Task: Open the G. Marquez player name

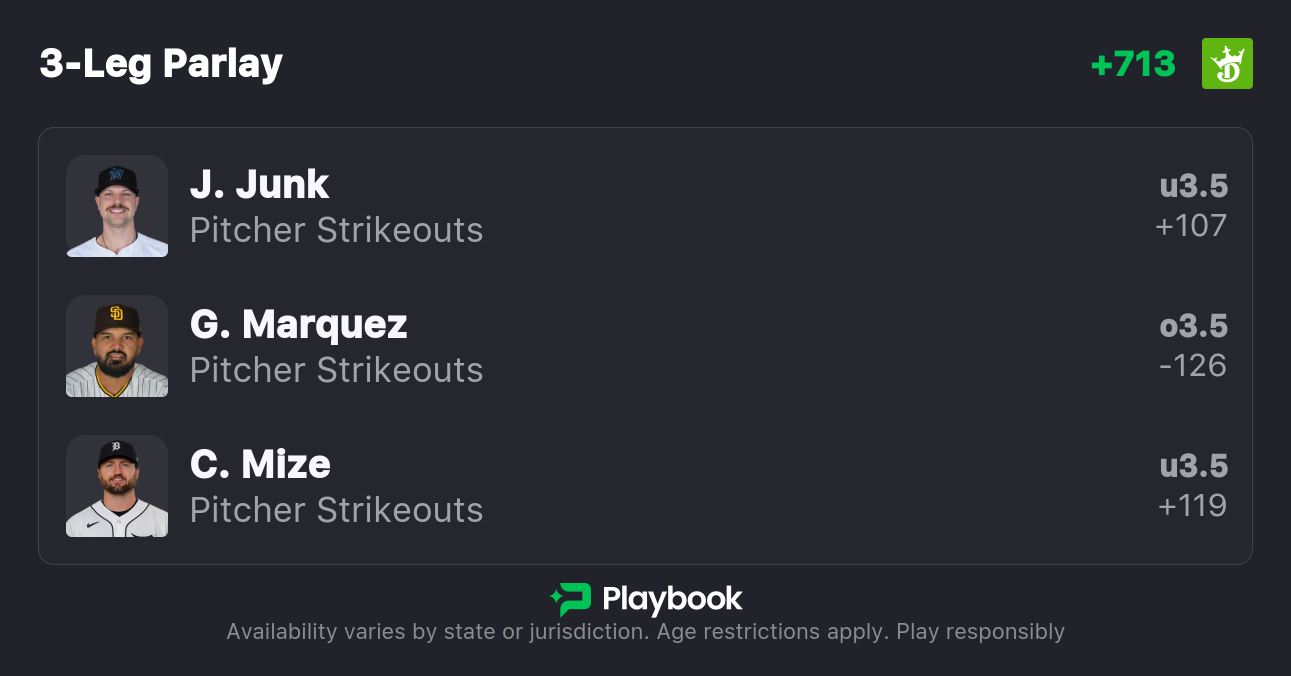Action: point(298,324)
